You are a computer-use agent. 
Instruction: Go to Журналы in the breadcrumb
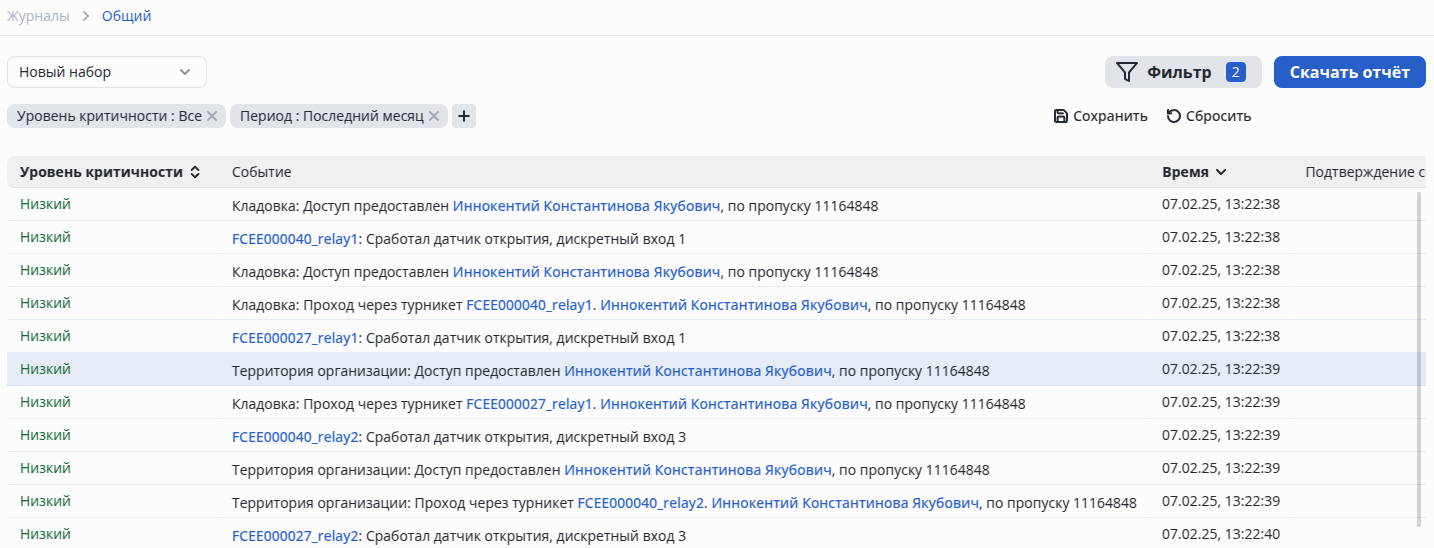pyautogui.click(x=39, y=16)
